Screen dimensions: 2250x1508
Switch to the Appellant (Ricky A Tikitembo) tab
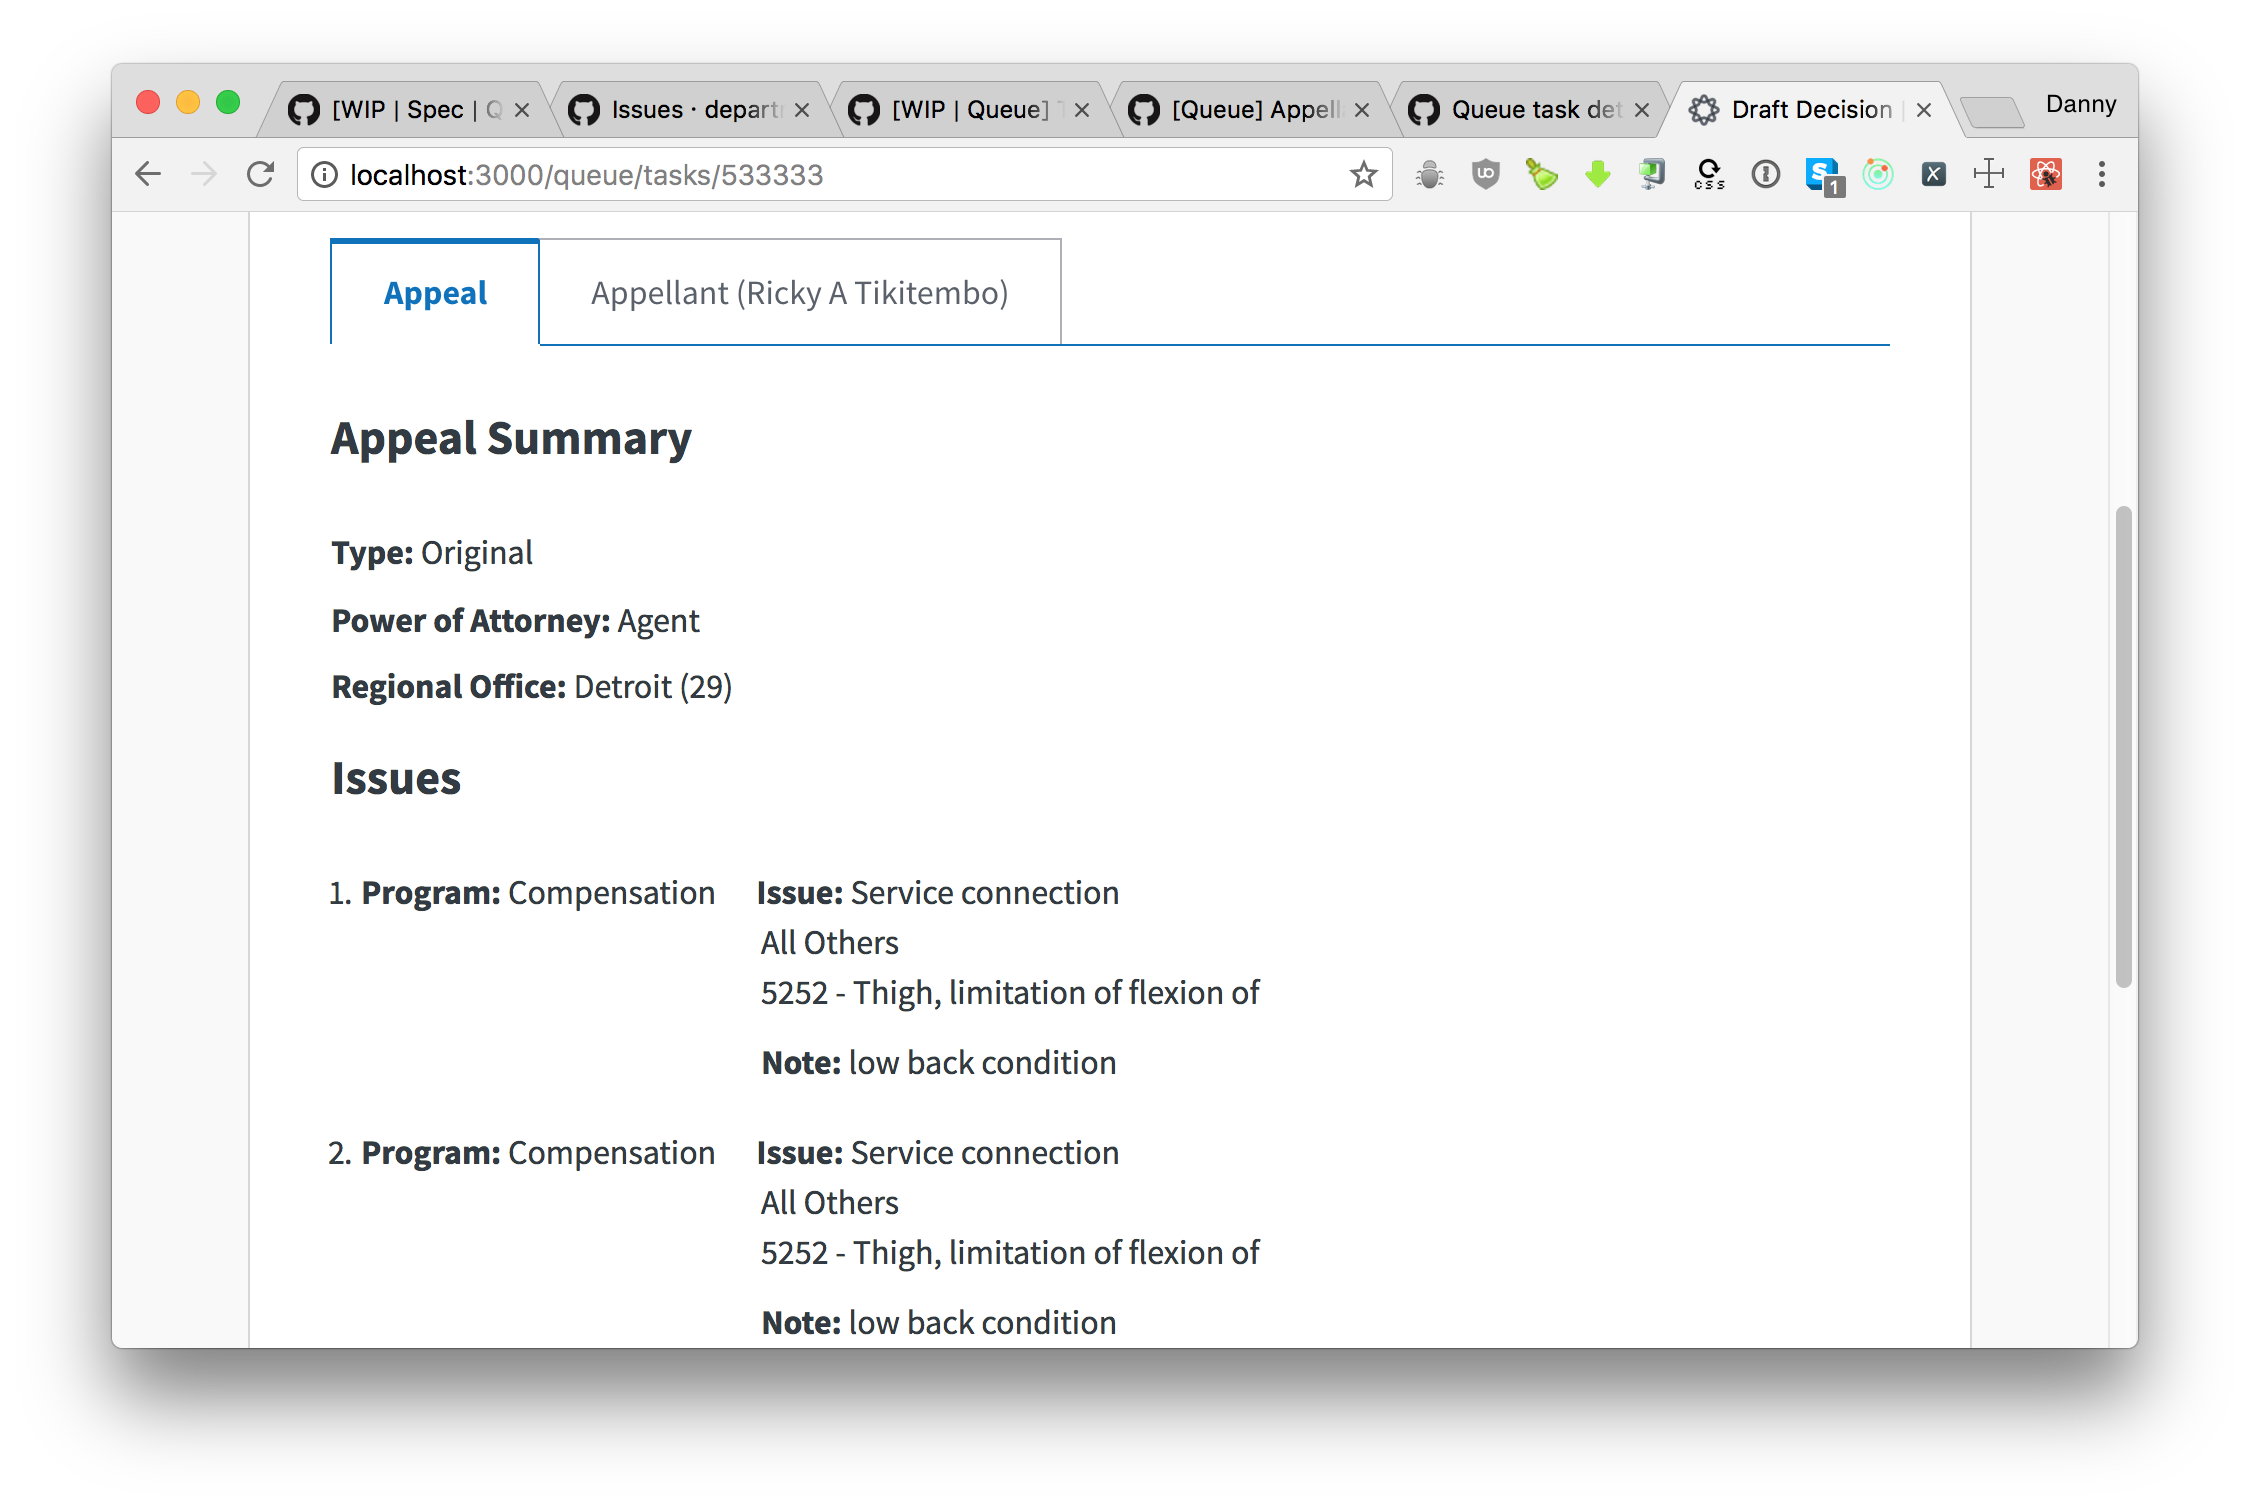[x=799, y=292]
